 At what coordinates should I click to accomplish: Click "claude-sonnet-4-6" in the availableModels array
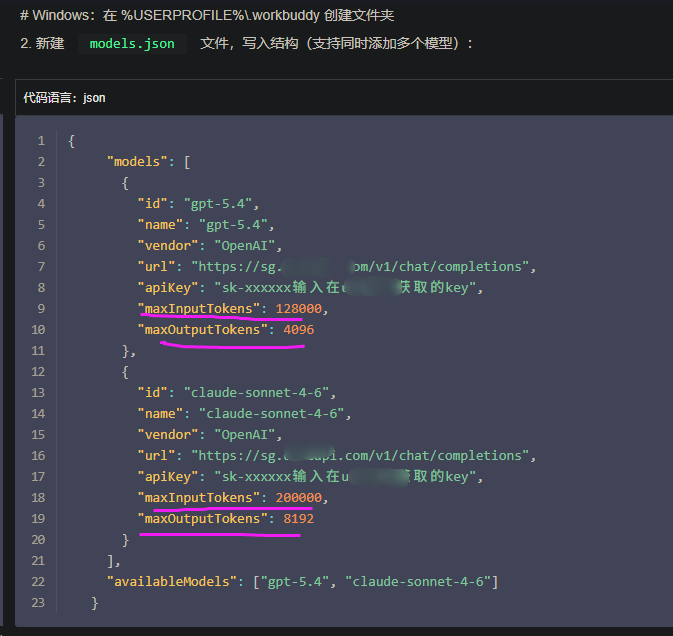coord(418,582)
